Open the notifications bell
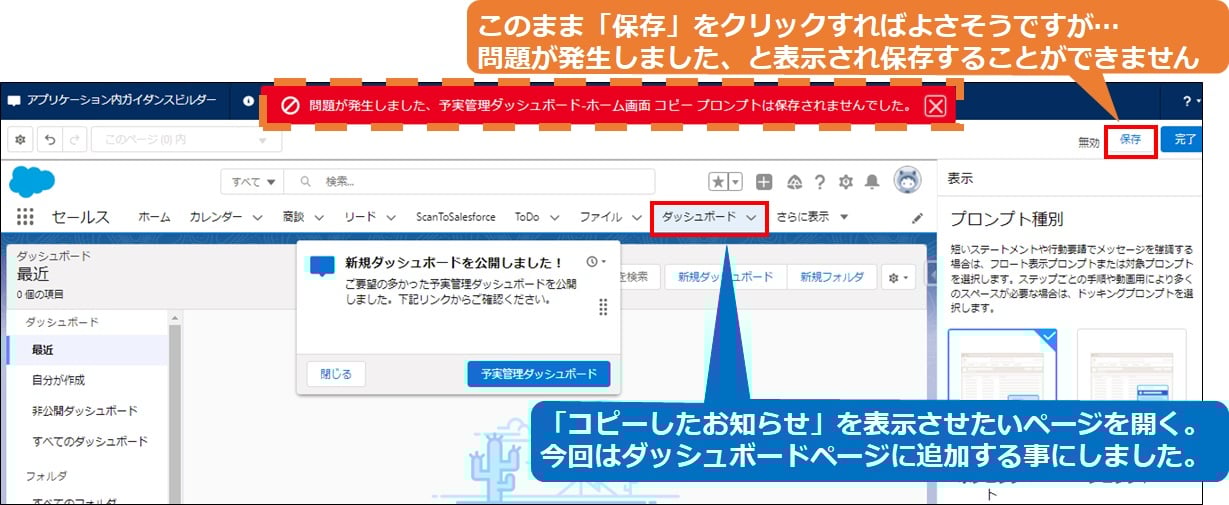 point(872,182)
